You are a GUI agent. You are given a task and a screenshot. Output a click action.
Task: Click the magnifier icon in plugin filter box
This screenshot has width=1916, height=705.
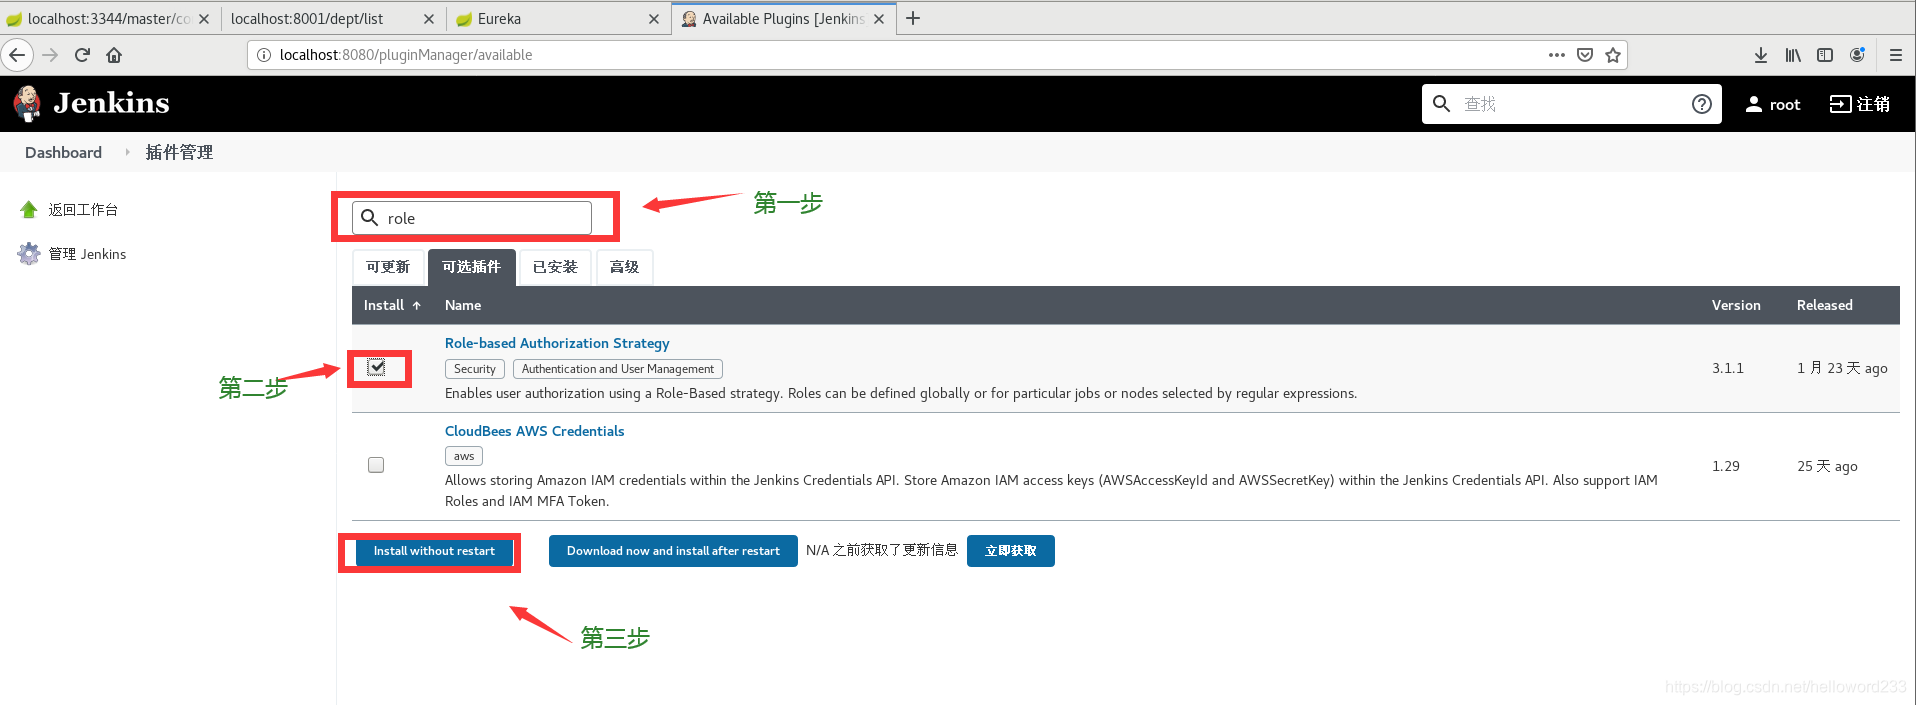pyautogui.click(x=369, y=218)
